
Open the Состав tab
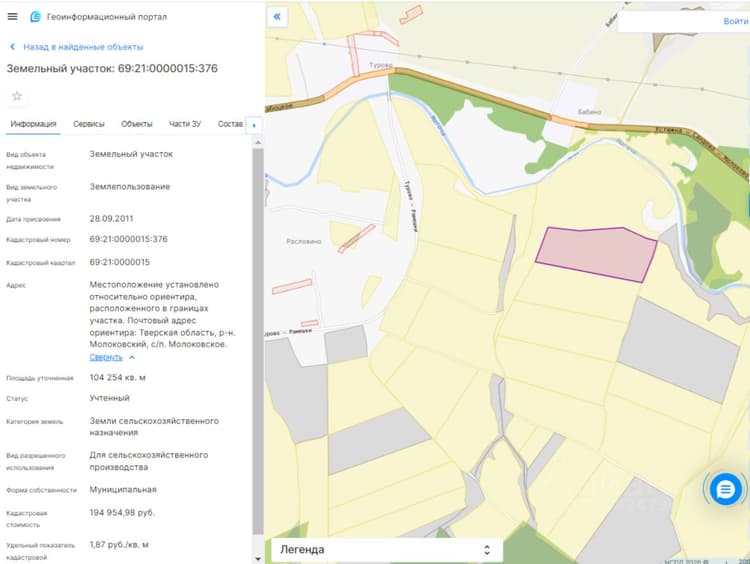(230, 124)
